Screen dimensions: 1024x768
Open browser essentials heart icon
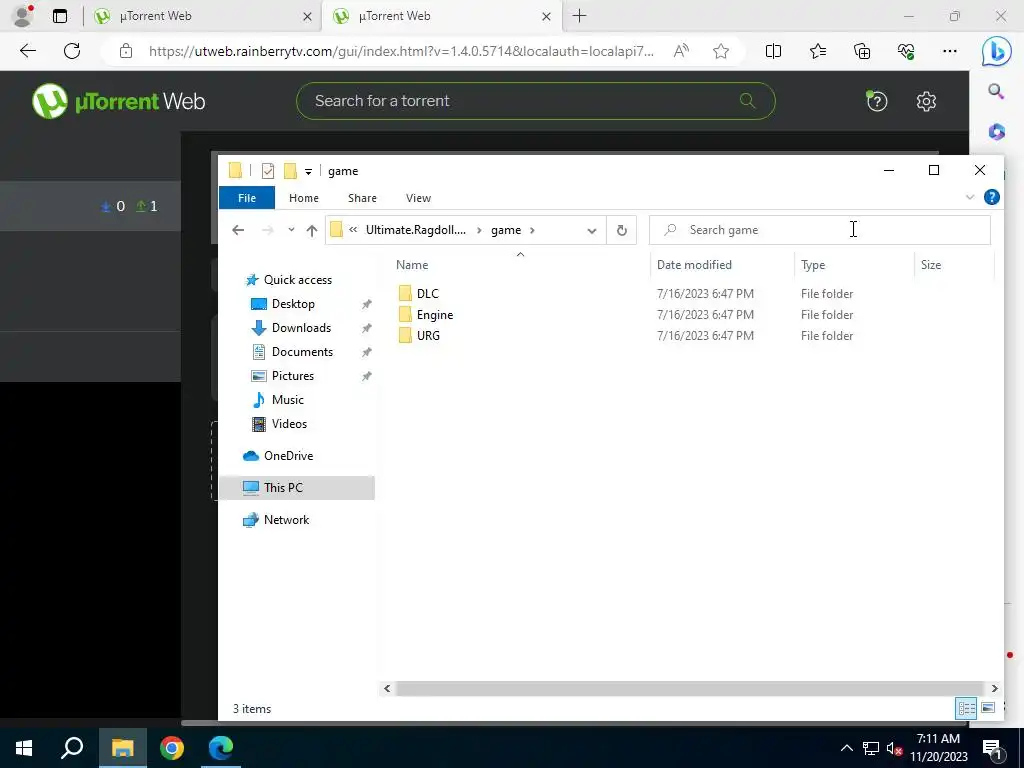click(x=906, y=51)
